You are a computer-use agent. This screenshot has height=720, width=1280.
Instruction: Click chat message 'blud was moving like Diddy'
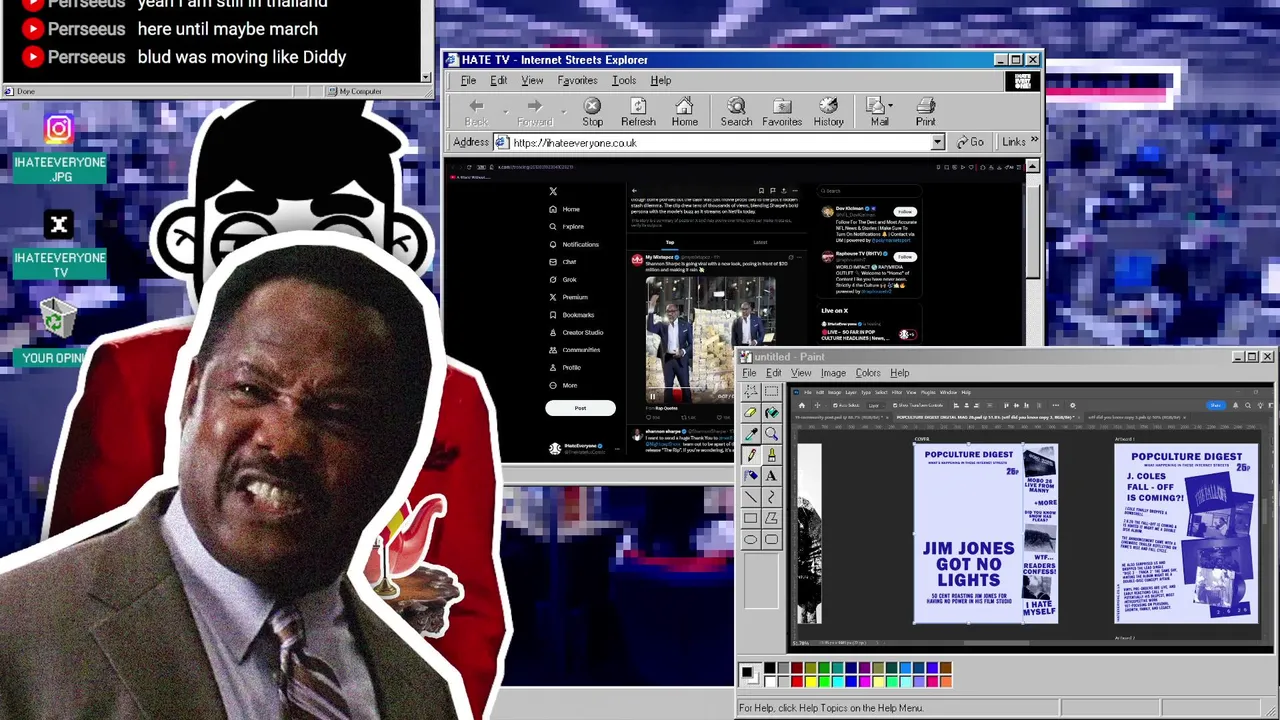point(242,57)
